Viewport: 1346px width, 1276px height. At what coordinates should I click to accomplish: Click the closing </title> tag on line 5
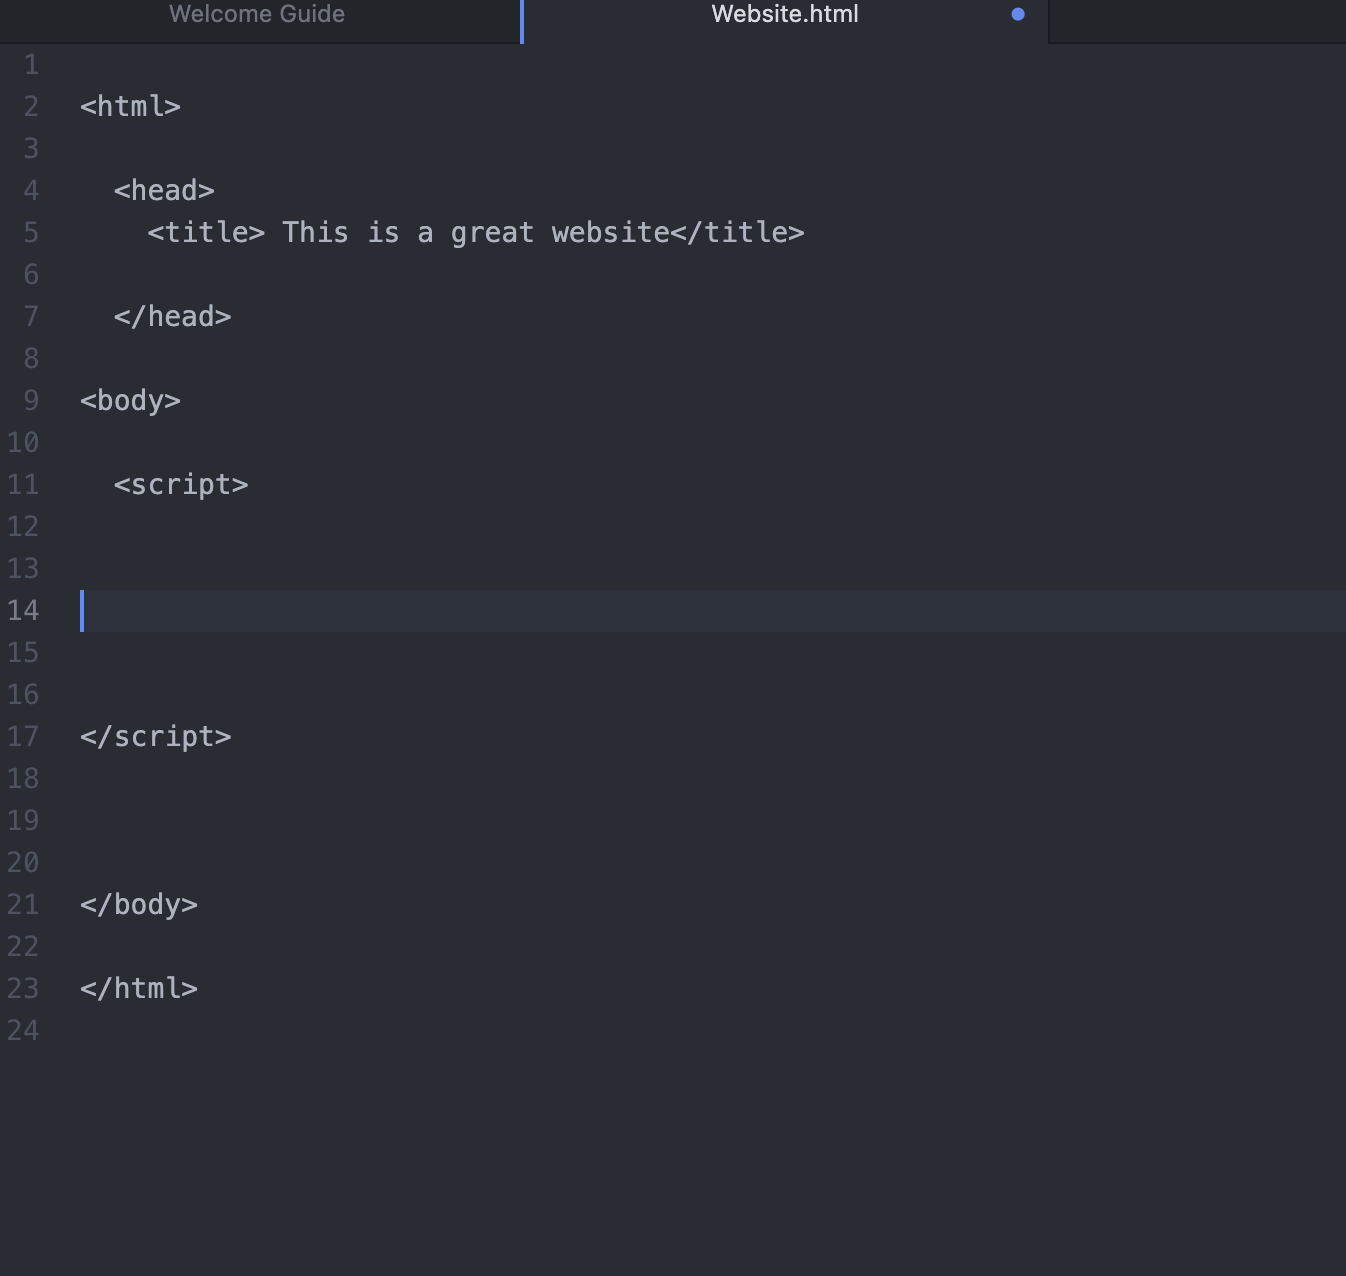(737, 233)
